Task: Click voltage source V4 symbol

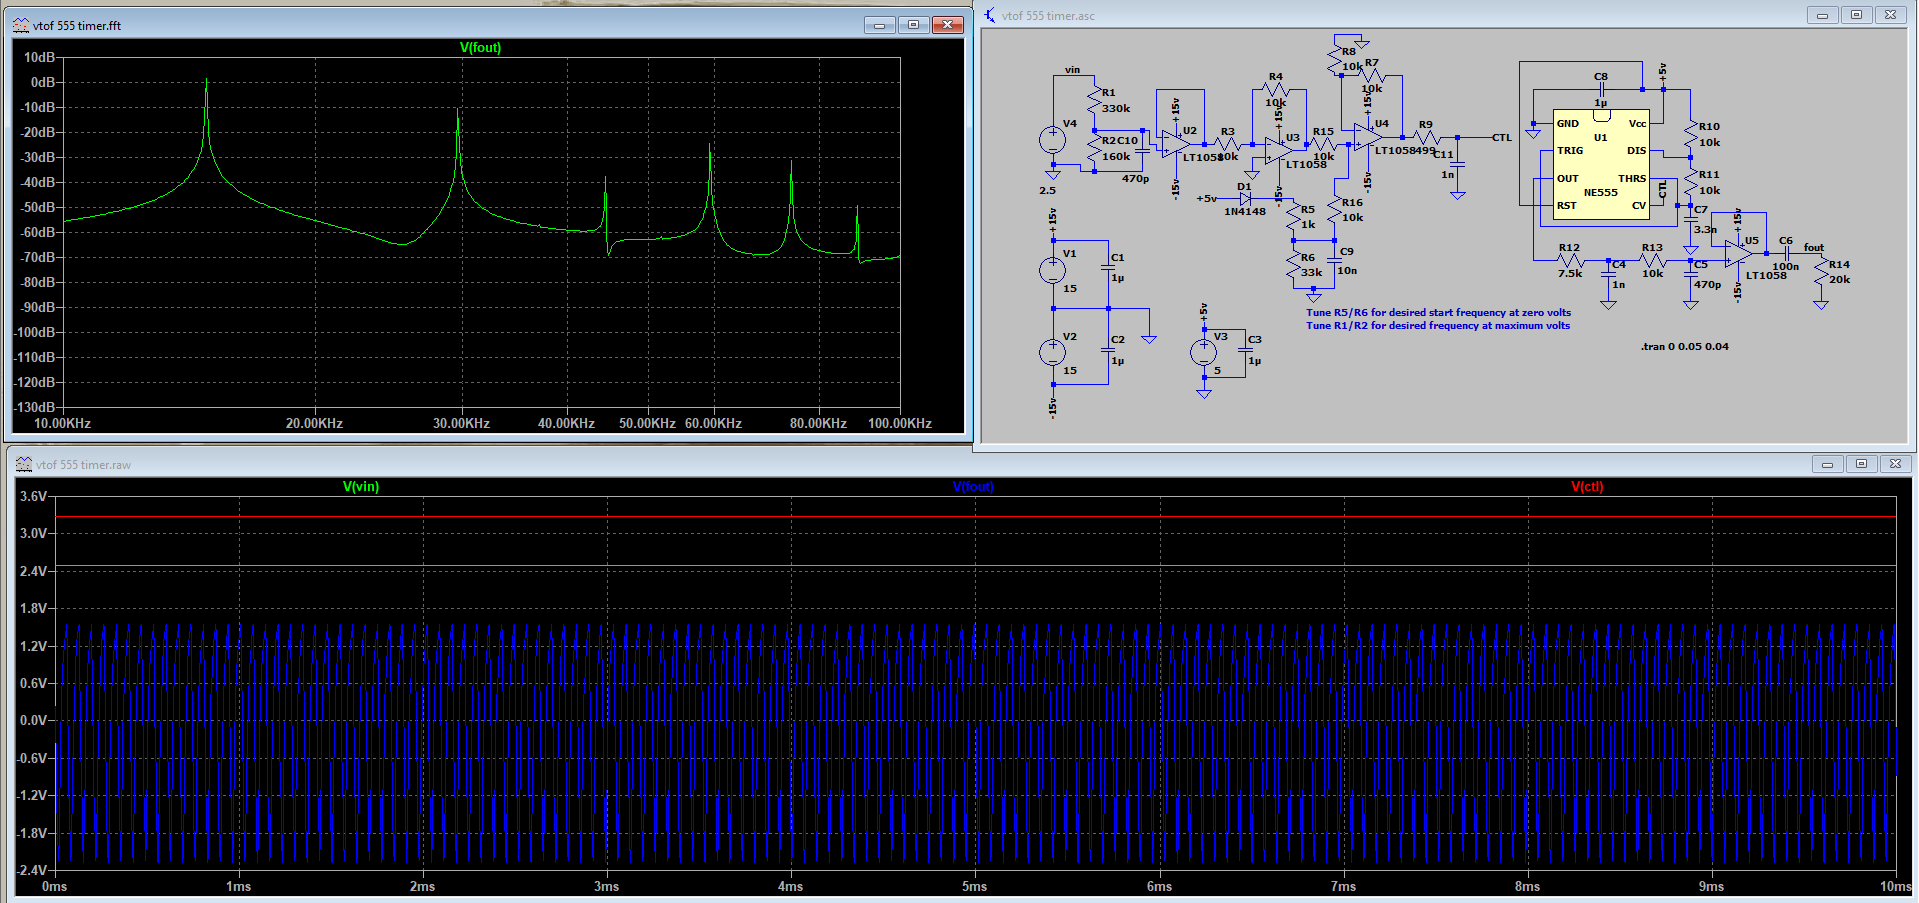Action: click(1053, 140)
